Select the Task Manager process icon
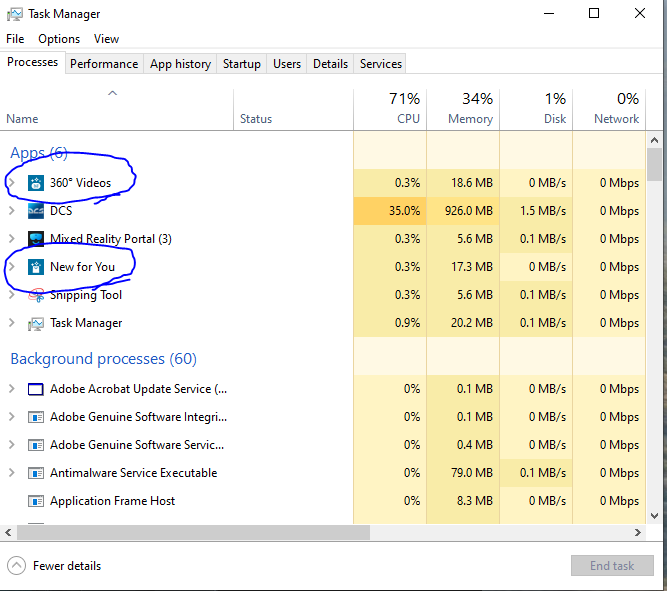 [36, 324]
